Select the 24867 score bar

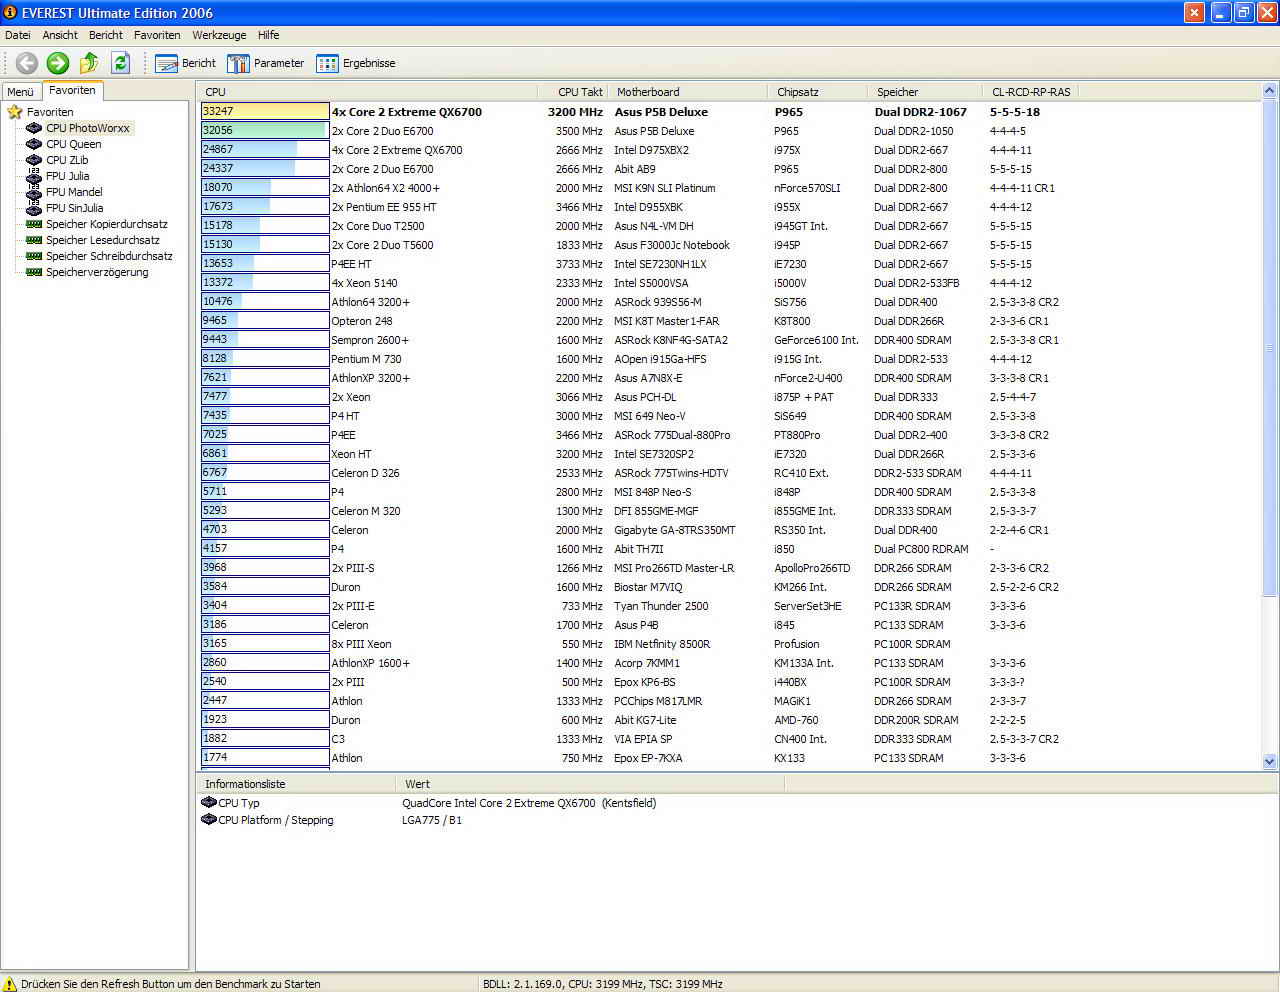[x=265, y=149]
